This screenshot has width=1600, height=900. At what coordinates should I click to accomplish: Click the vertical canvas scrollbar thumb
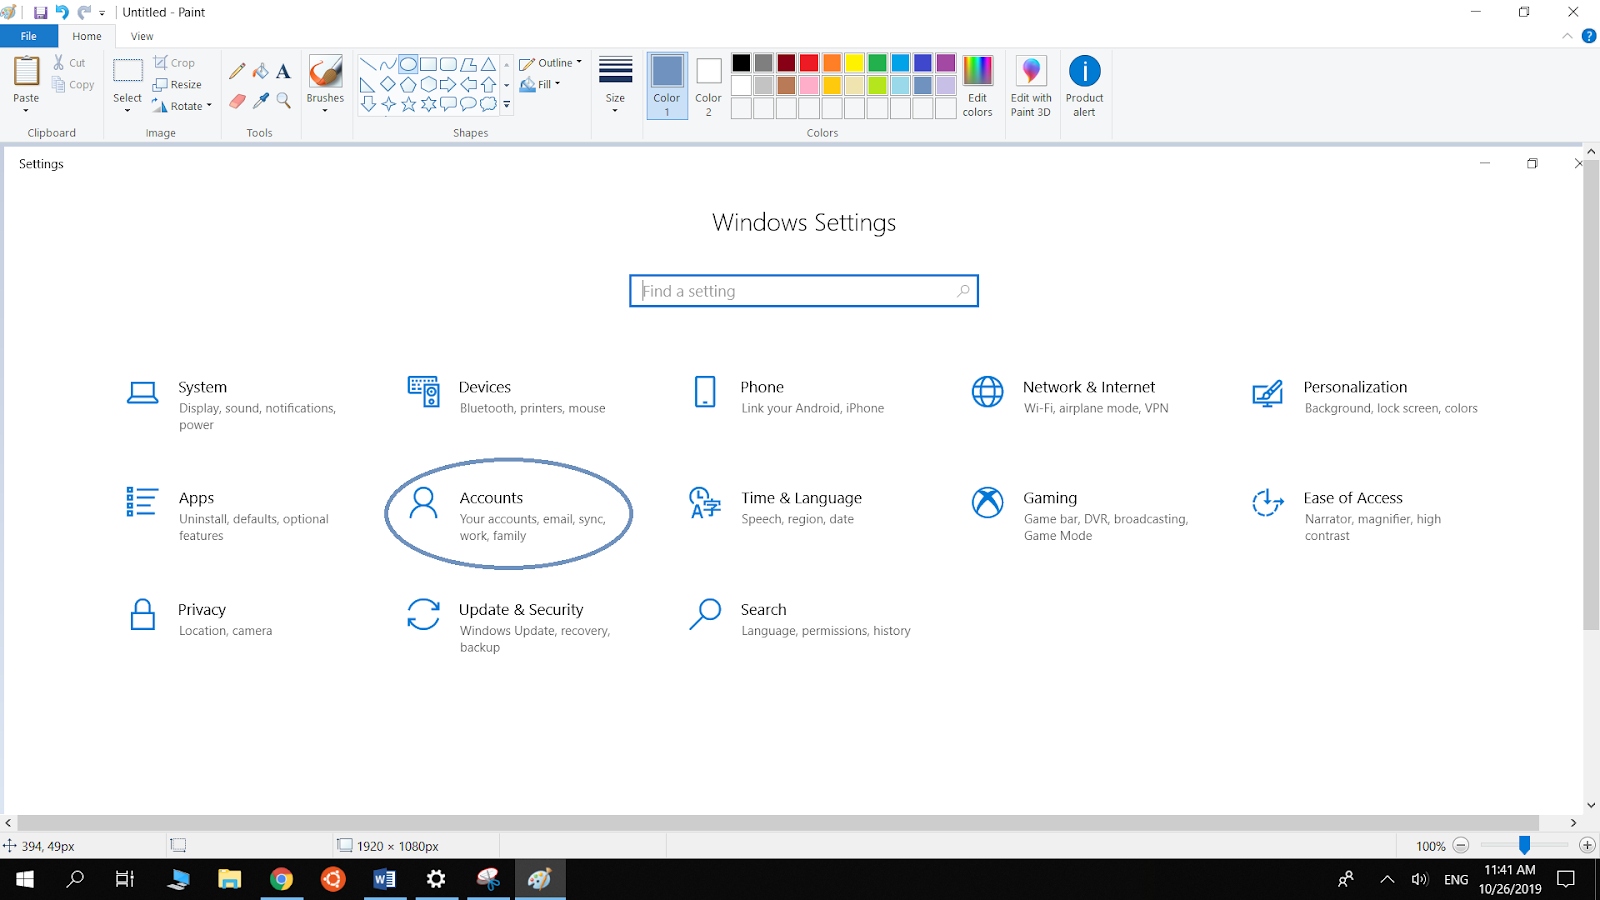[x=1591, y=395]
